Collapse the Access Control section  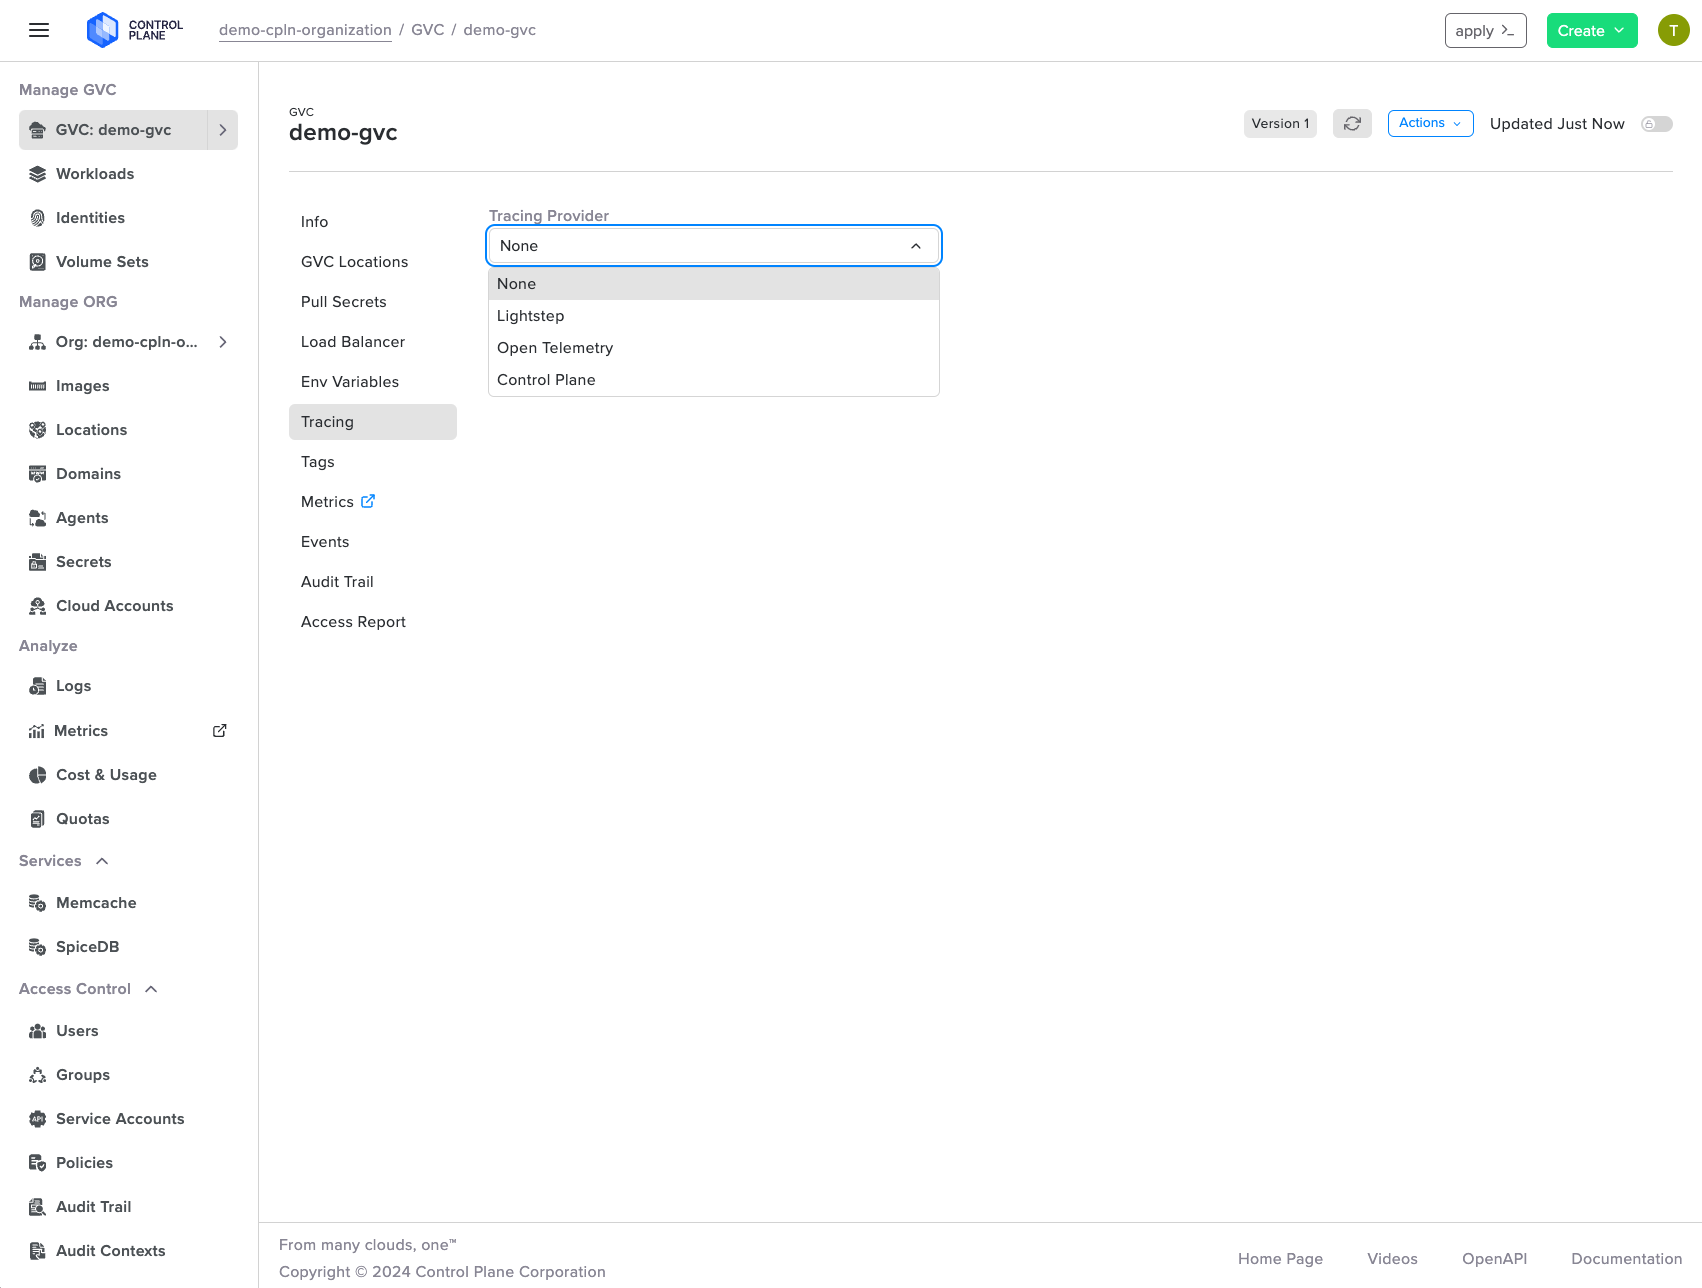151,988
